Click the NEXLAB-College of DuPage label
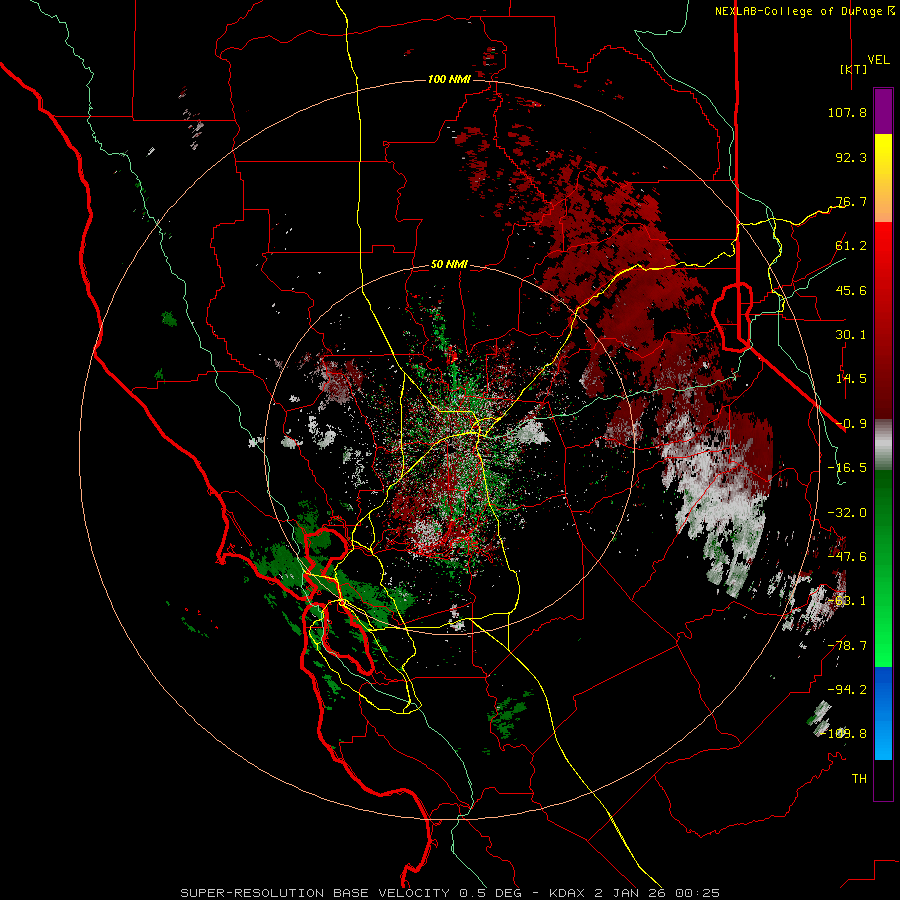Screen dimensions: 900x900 coord(804,11)
